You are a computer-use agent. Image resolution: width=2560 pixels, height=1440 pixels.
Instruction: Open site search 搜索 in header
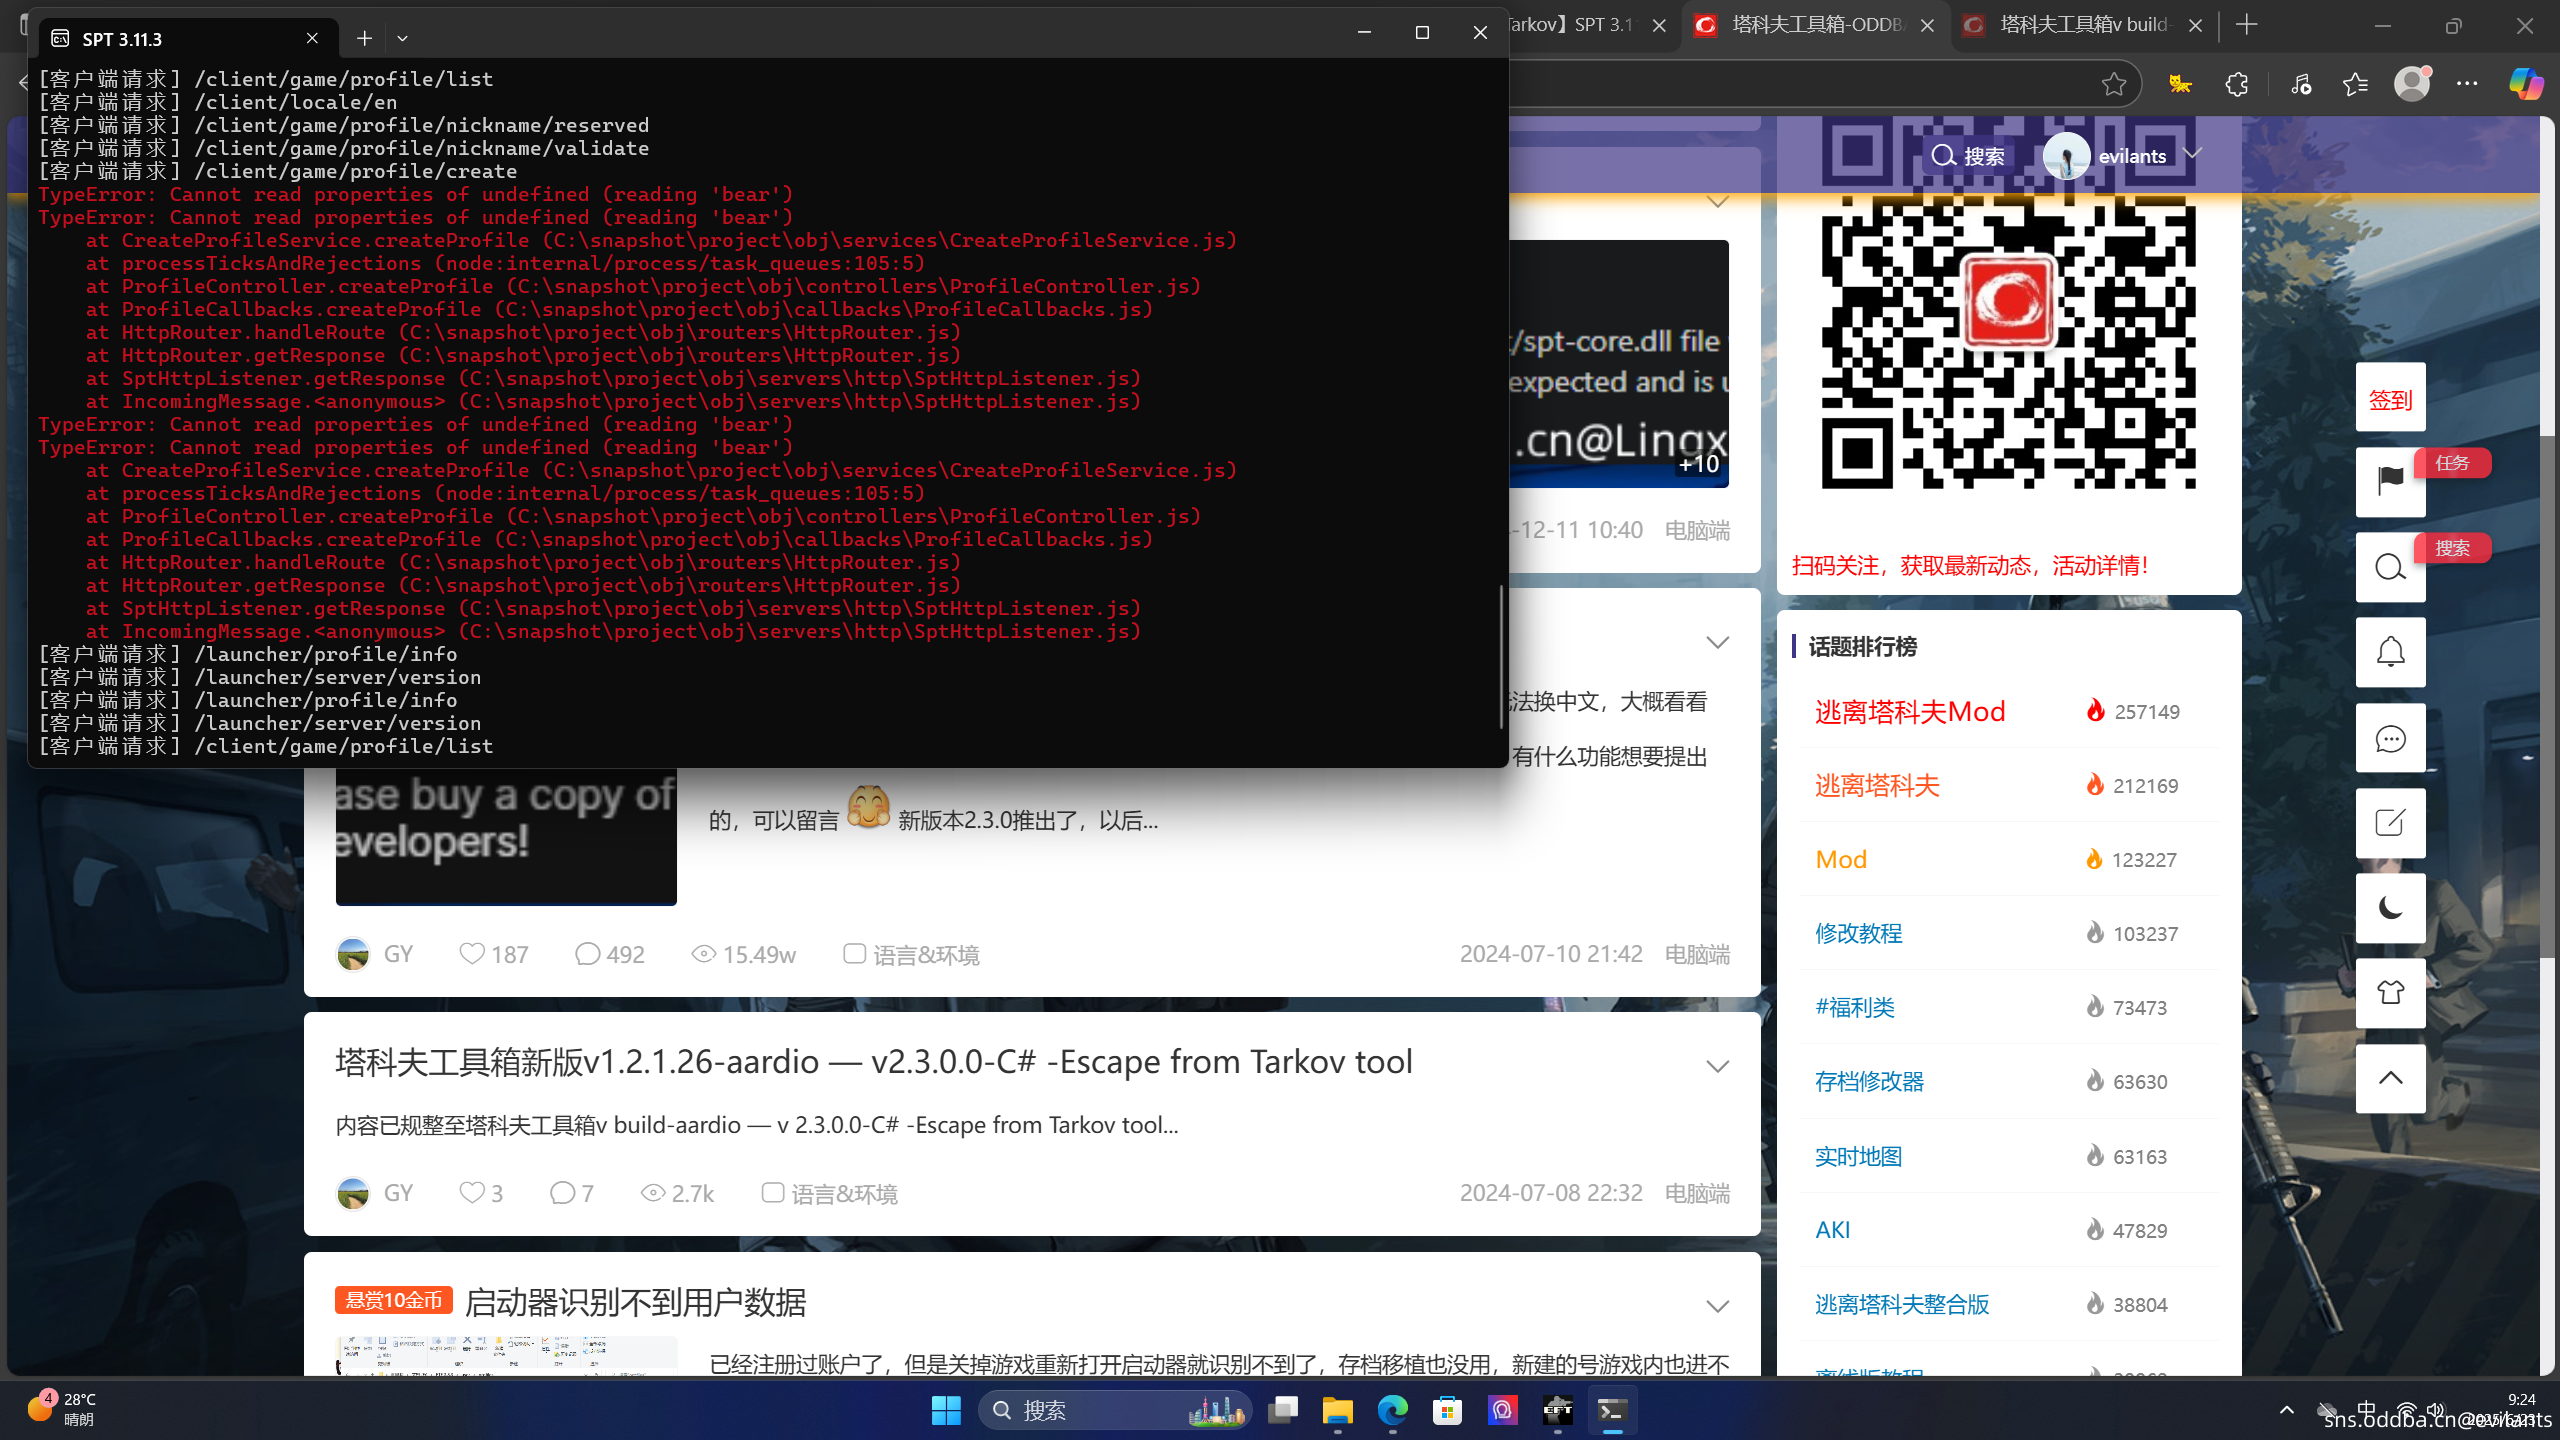[1968, 156]
